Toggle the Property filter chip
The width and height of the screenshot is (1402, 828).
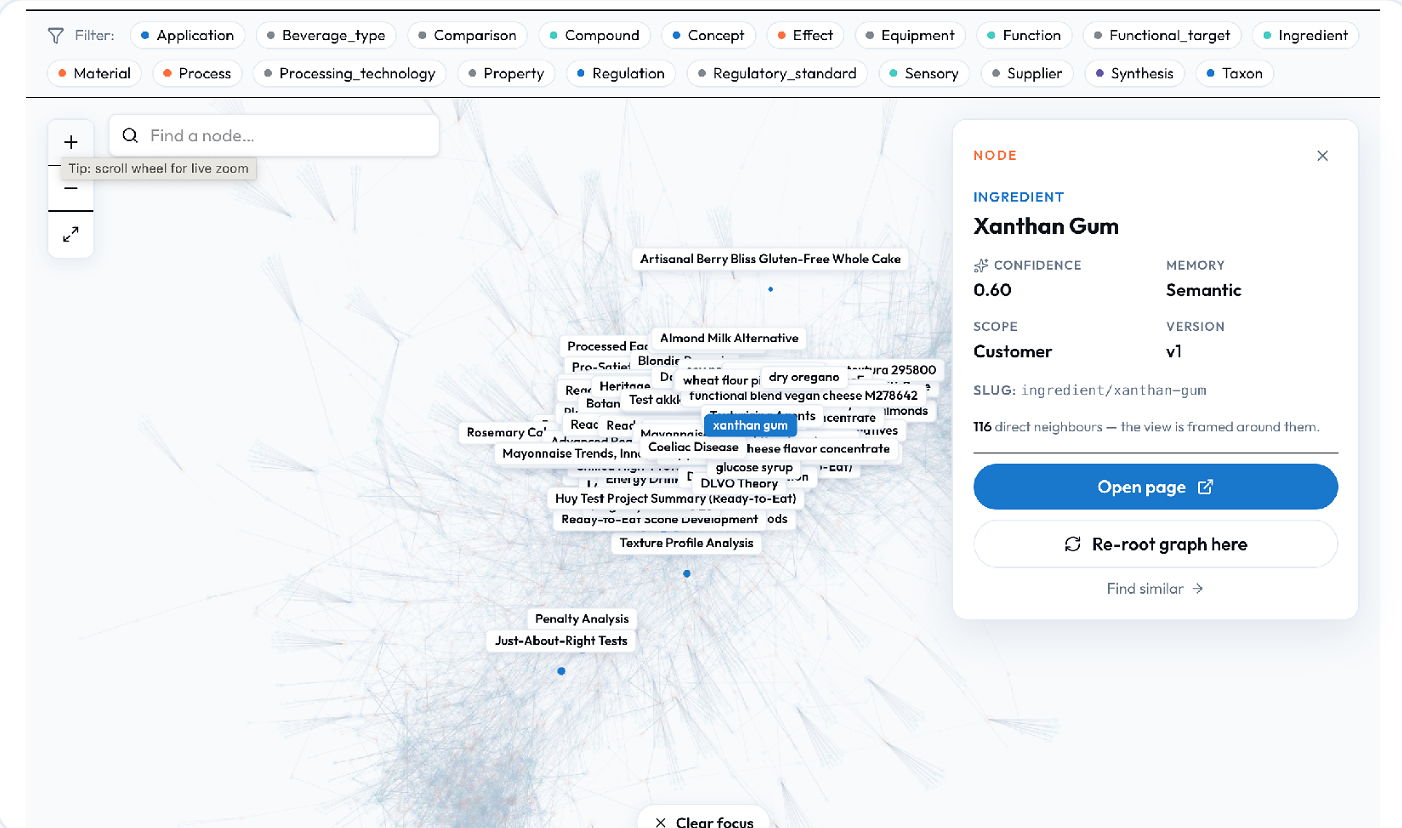(x=506, y=73)
